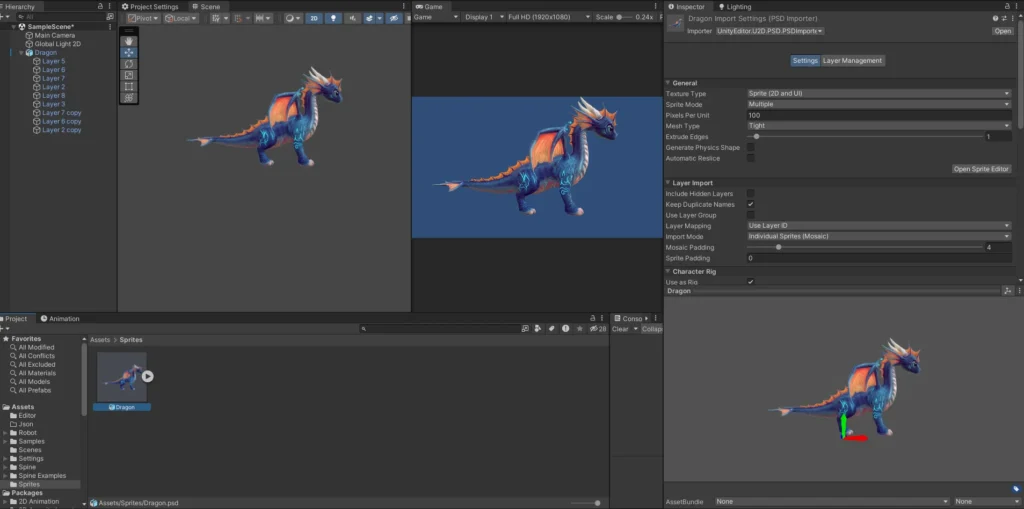Uncheck Keep Duplicate Names option
This screenshot has width=1024, height=509.
751,204
